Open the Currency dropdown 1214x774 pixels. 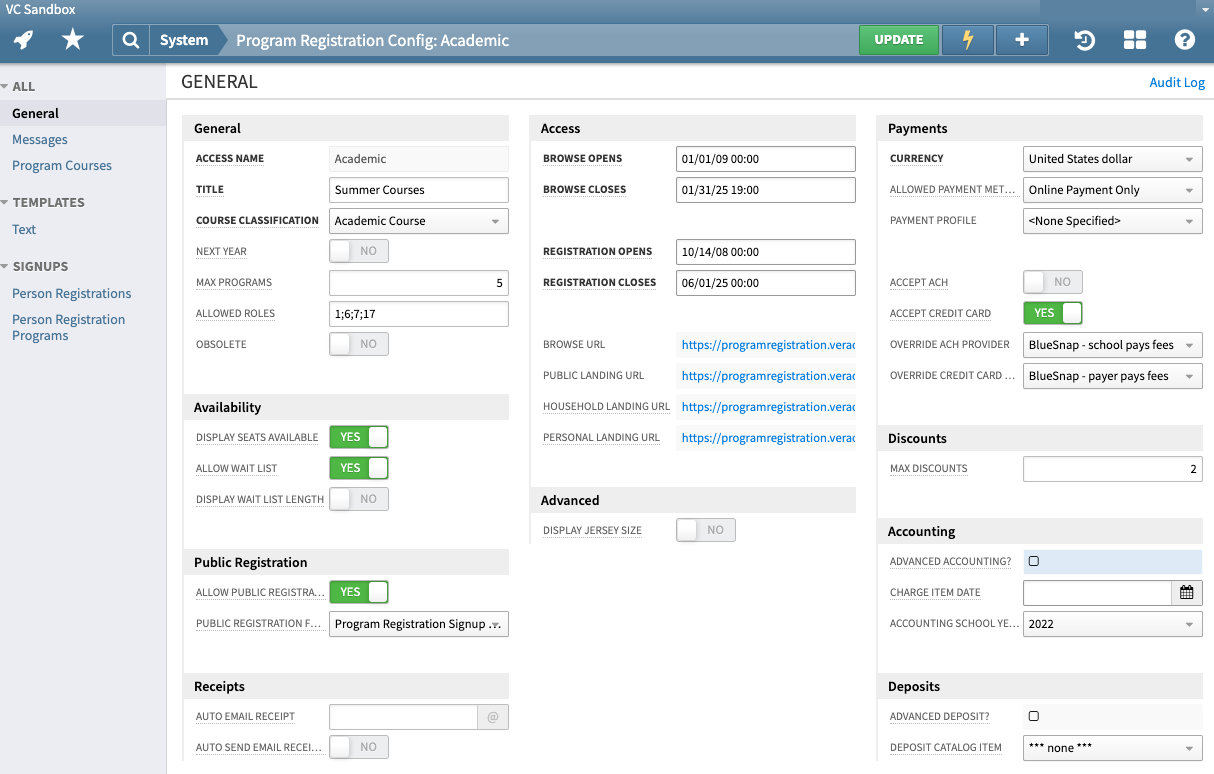coord(1112,159)
